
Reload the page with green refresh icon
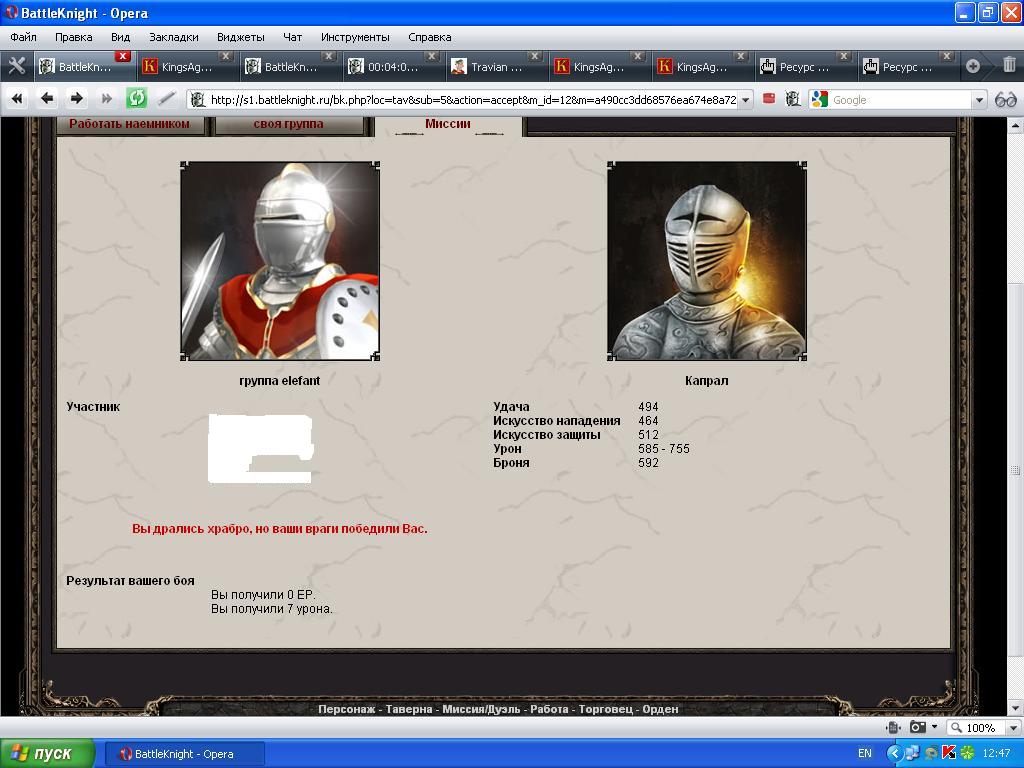point(136,99)
